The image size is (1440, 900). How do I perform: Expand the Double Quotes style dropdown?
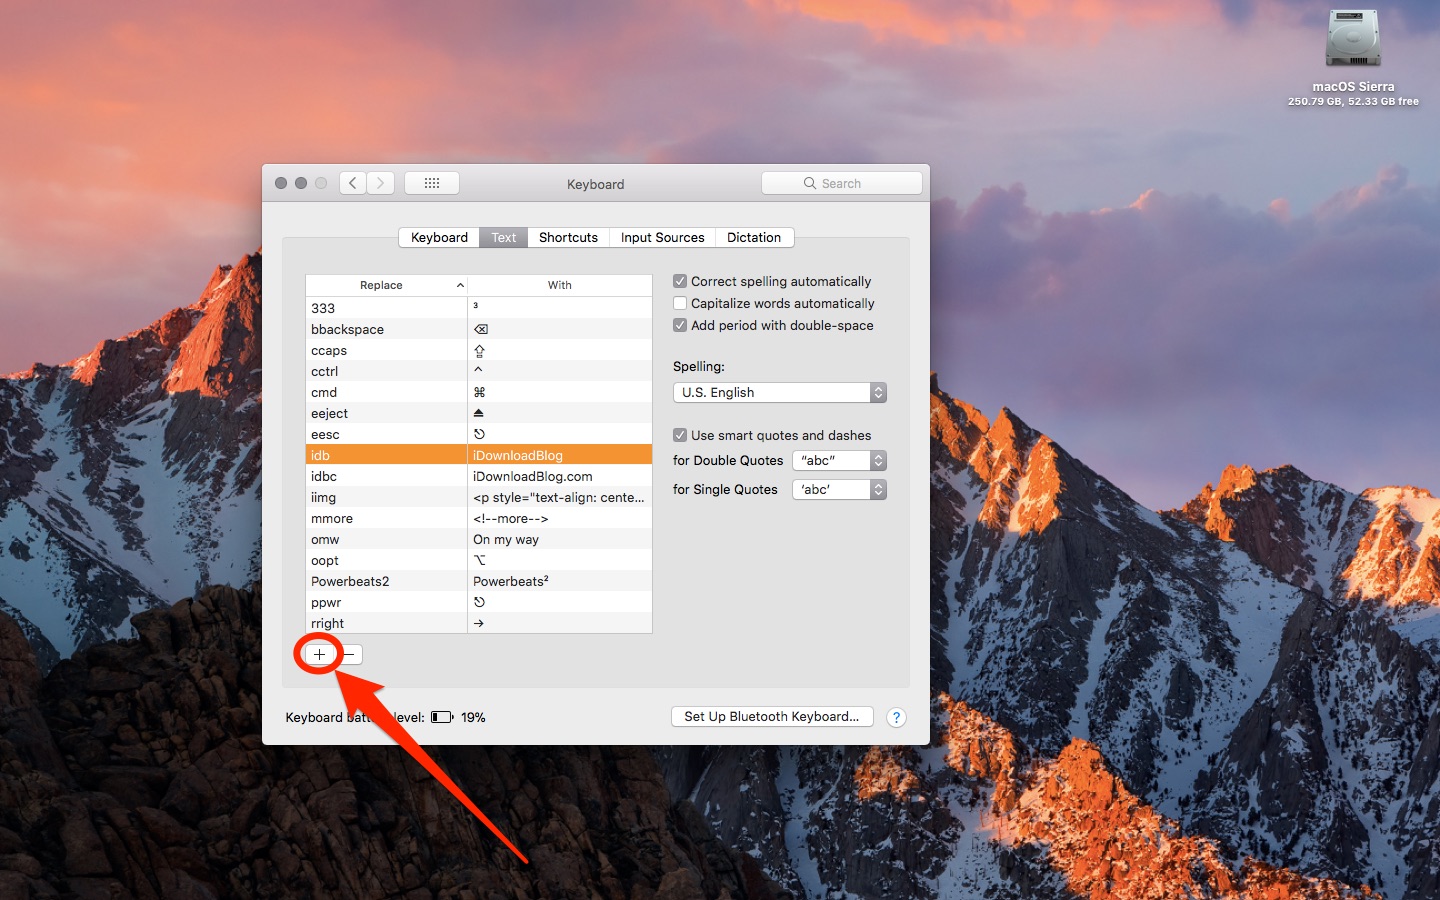839,460
